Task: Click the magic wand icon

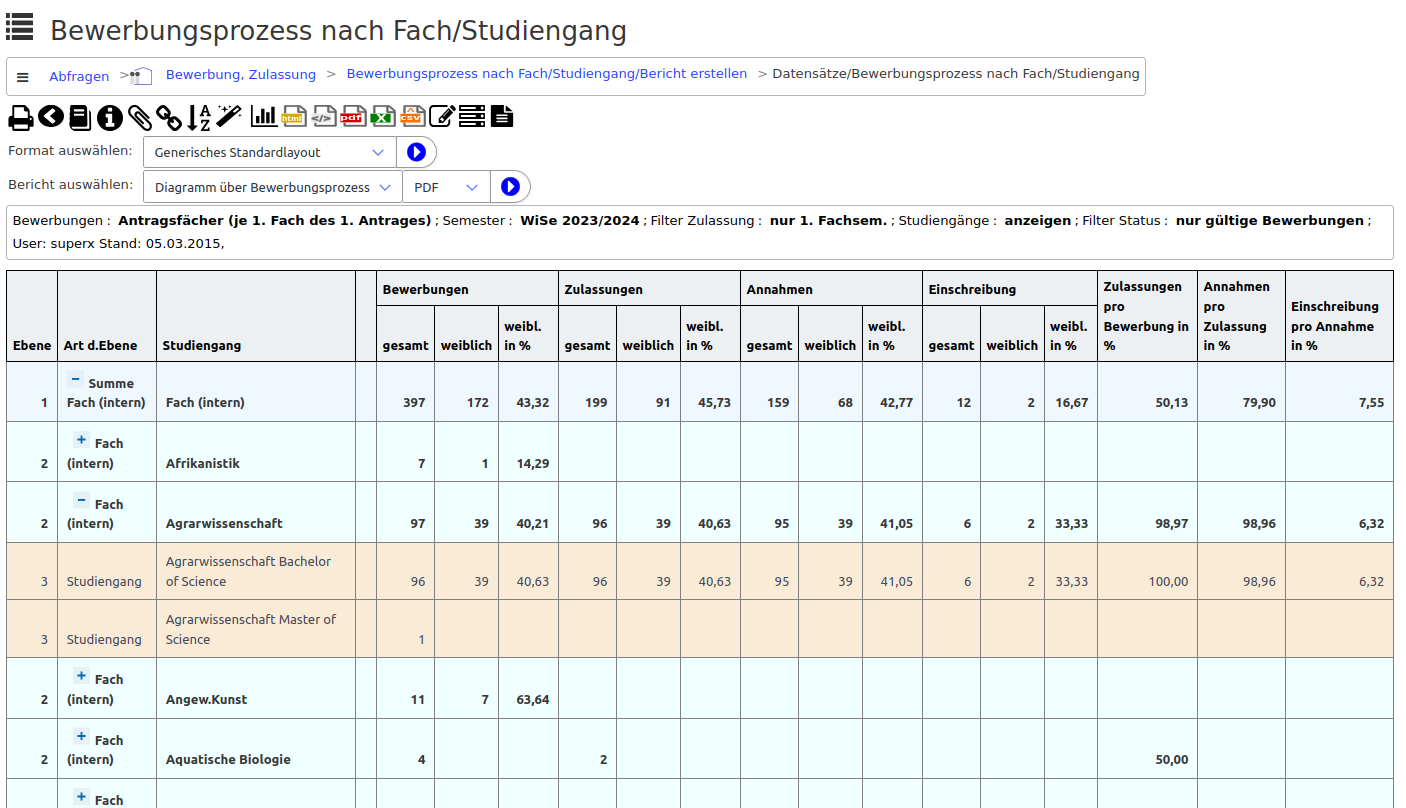Action: [x=229, y=117]
